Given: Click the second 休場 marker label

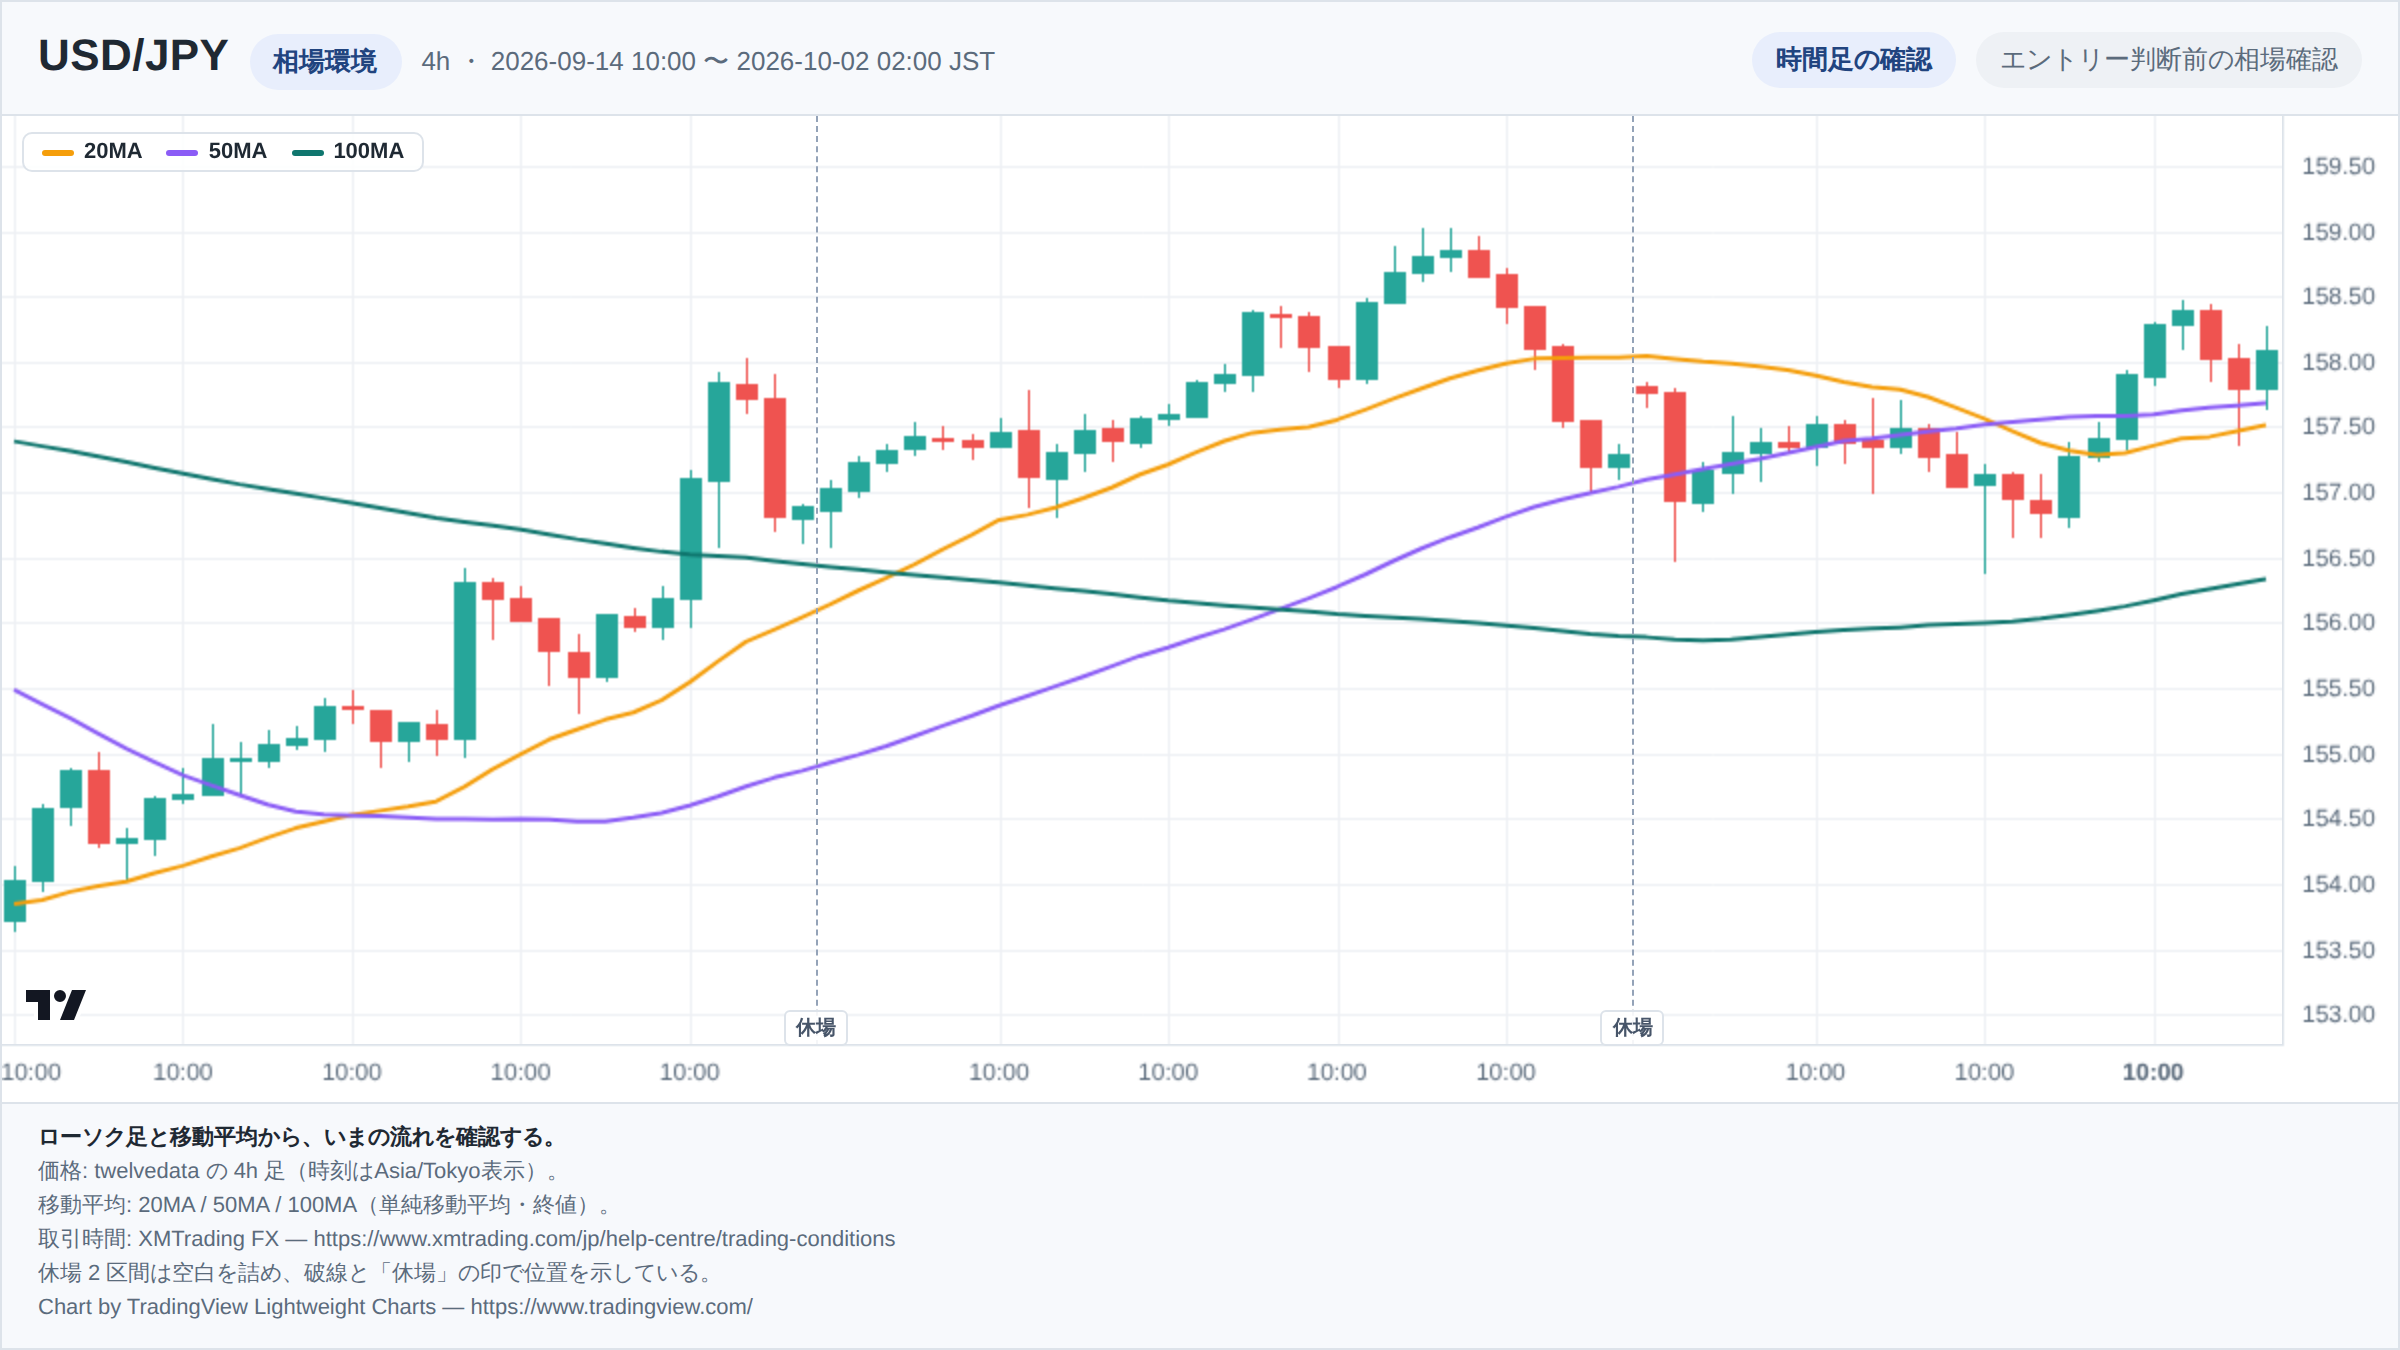Looking at the screenshot, I should 1632,1027.
